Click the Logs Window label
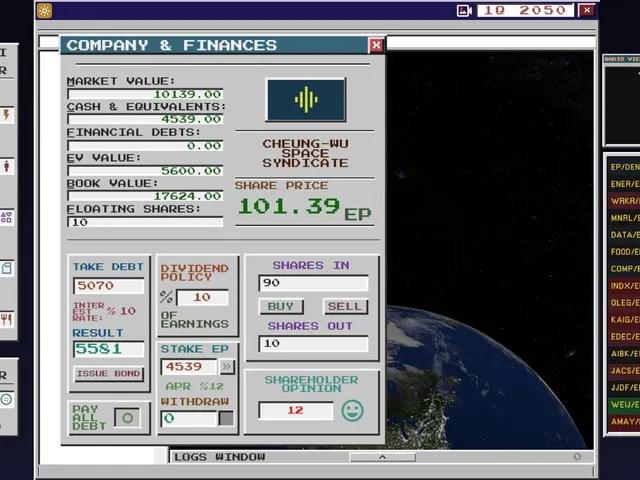Viewport: 640px width, 480px height. pyautogui.click(x=220, y=457)
